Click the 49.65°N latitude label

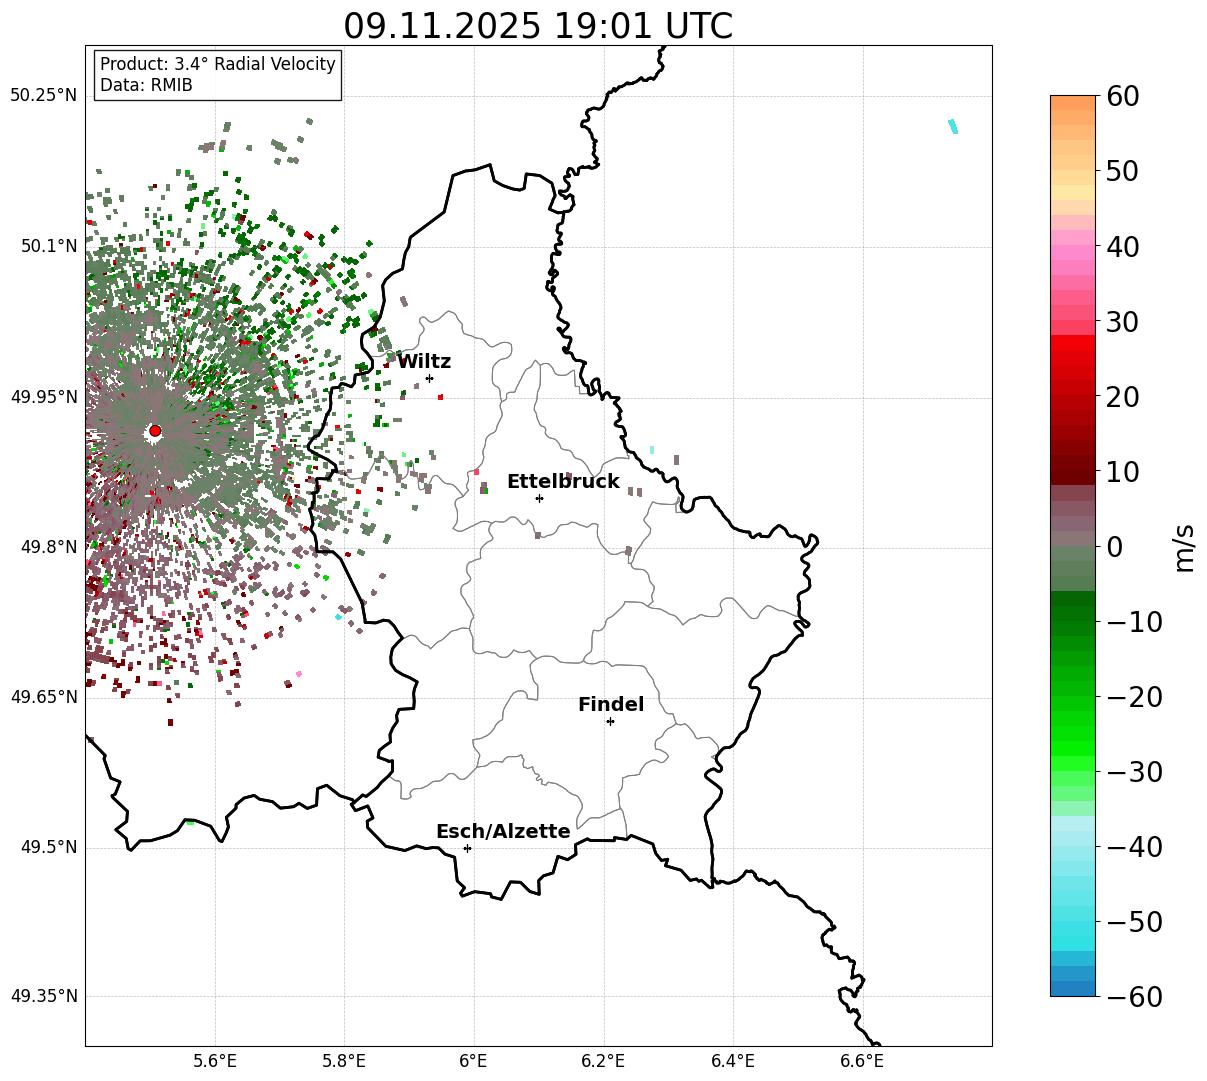tap(43, 697)
